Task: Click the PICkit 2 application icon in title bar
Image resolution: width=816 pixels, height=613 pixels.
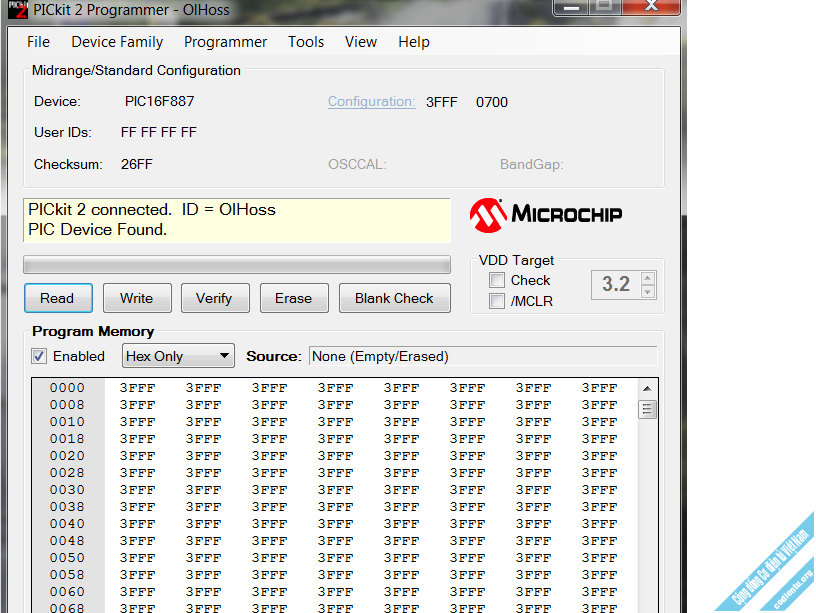Action: click(x=18, y=9)
